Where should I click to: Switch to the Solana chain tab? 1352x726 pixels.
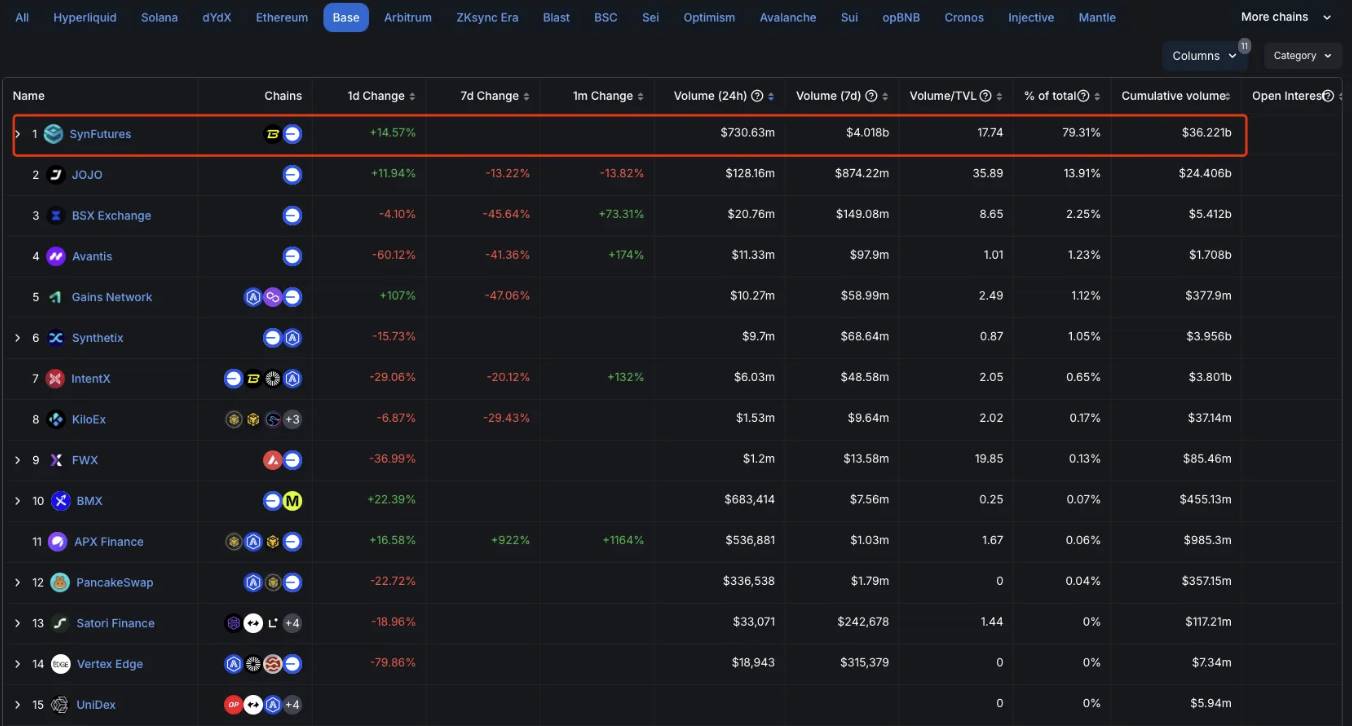(161, 18)
